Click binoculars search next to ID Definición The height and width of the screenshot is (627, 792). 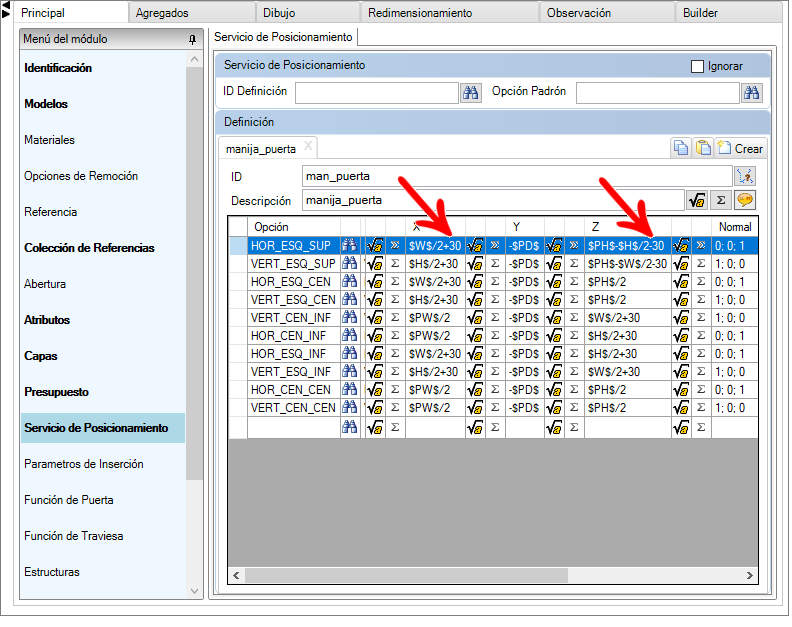point(471,92)
